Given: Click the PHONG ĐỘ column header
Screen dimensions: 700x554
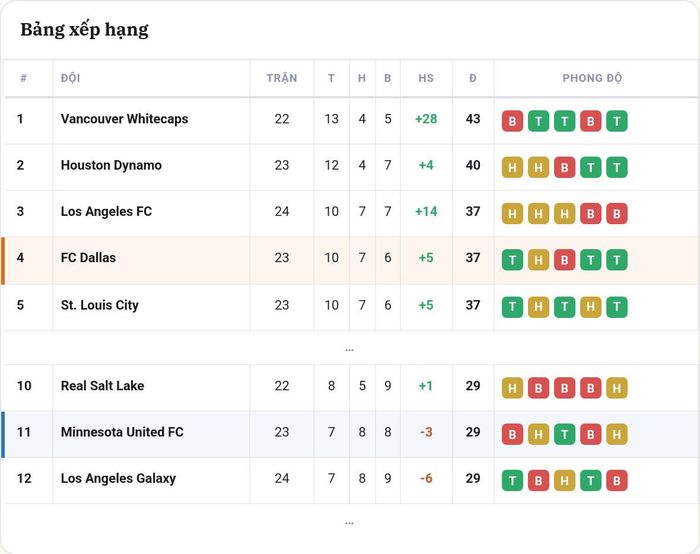Looking at the screenshot, I should [x=592, y=78].
